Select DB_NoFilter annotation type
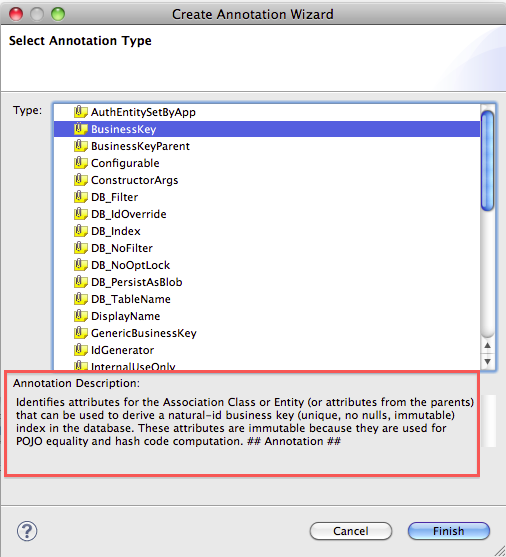 pos(267,248)
